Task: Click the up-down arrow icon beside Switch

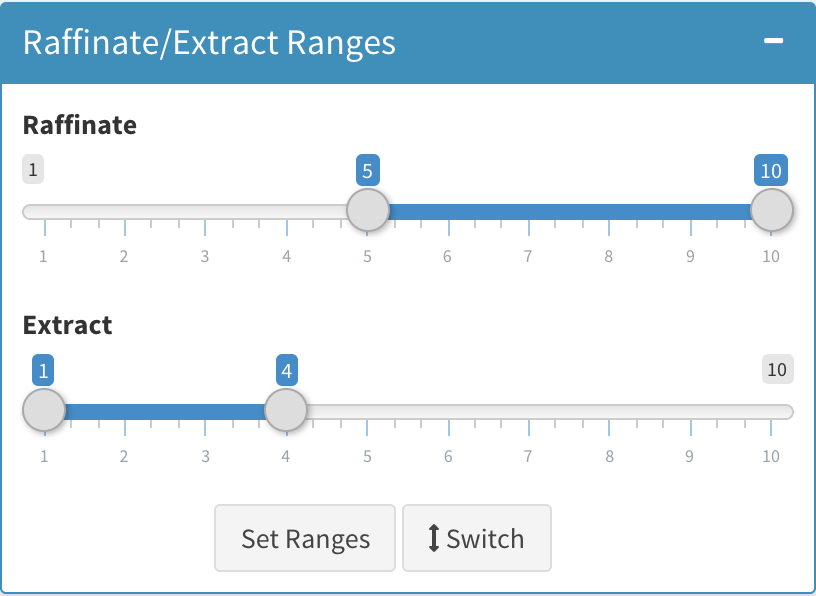Action: pos(434,539)
